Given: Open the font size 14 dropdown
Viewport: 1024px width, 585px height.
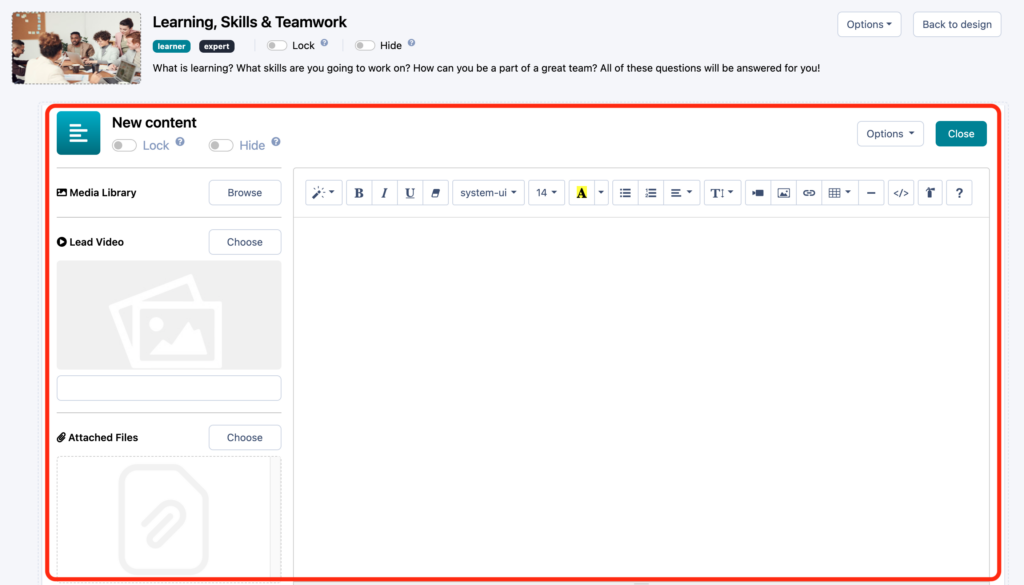Looking at the screenshot, I should [x=546, y=193].
